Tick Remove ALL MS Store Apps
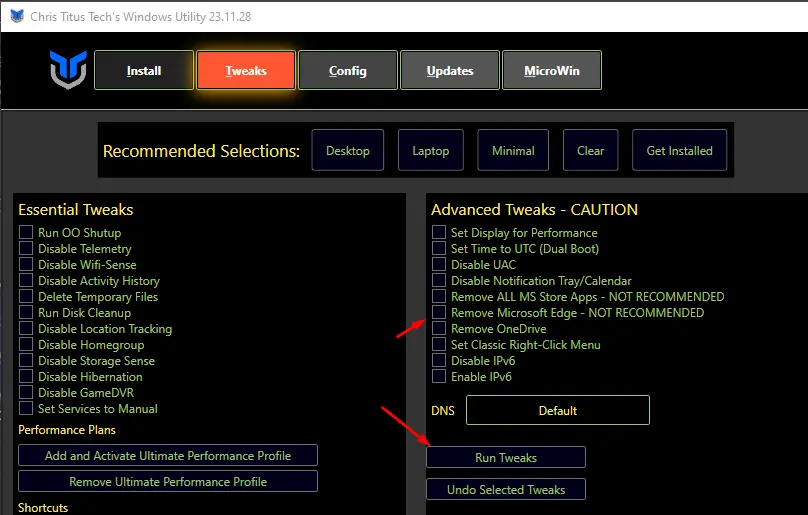The width and height of the screenshot is (808, 515). [439, 296]
